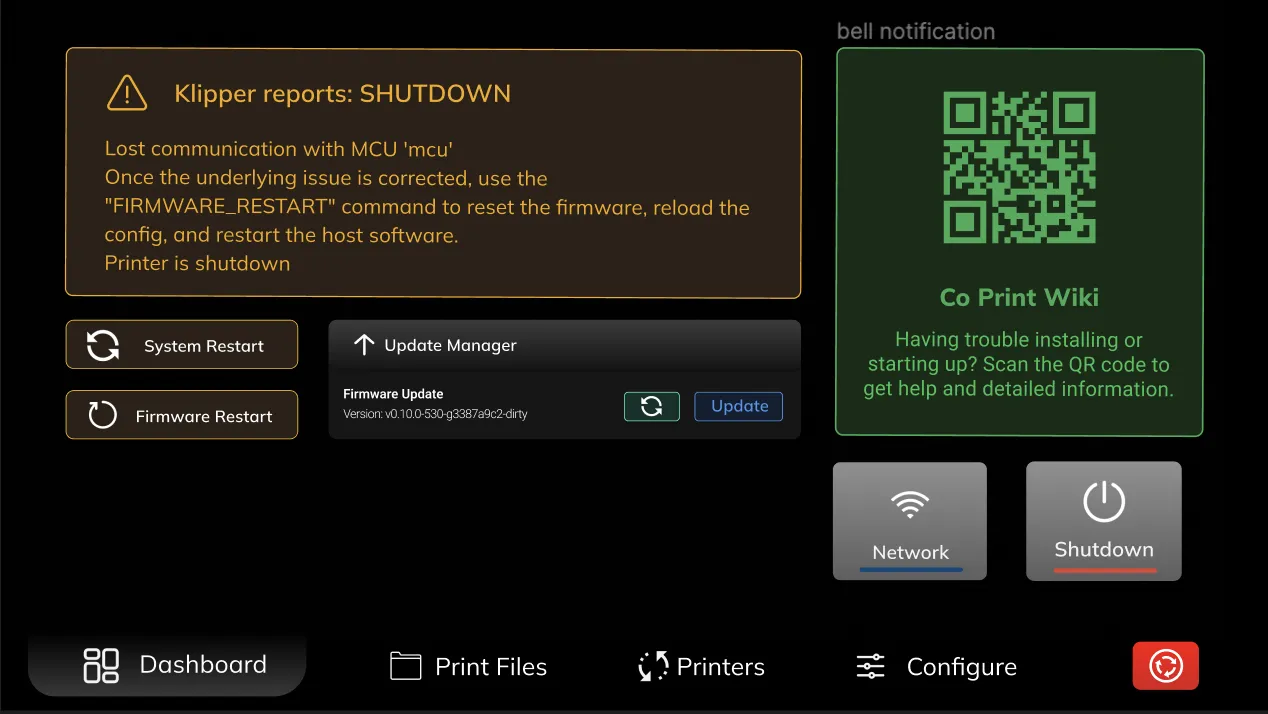
Task: Click the Co Print Wiki title
Action: point(1019,297)
